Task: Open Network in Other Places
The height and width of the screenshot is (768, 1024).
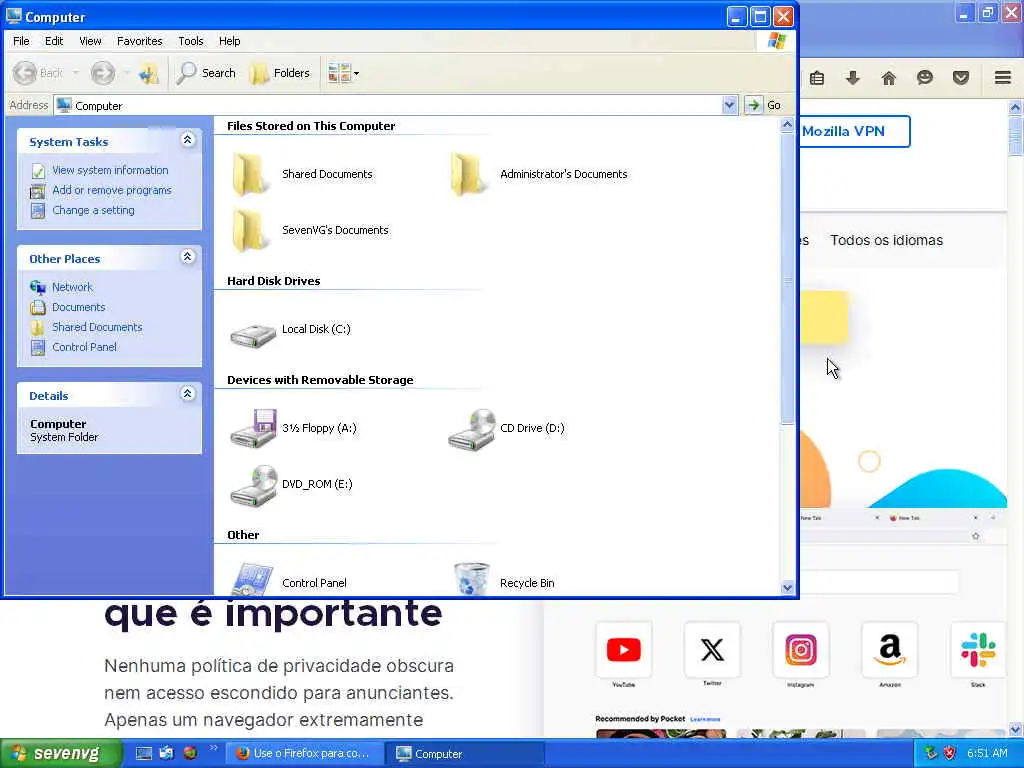Action: [x=72, y=287]
